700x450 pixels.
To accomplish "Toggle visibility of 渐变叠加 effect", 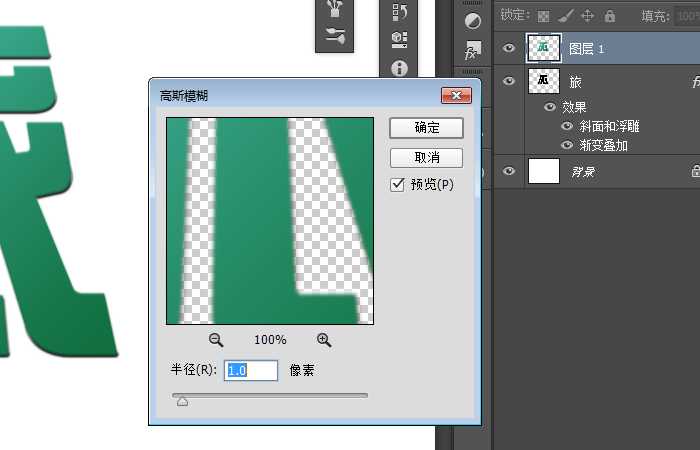I will click(567, 146).
